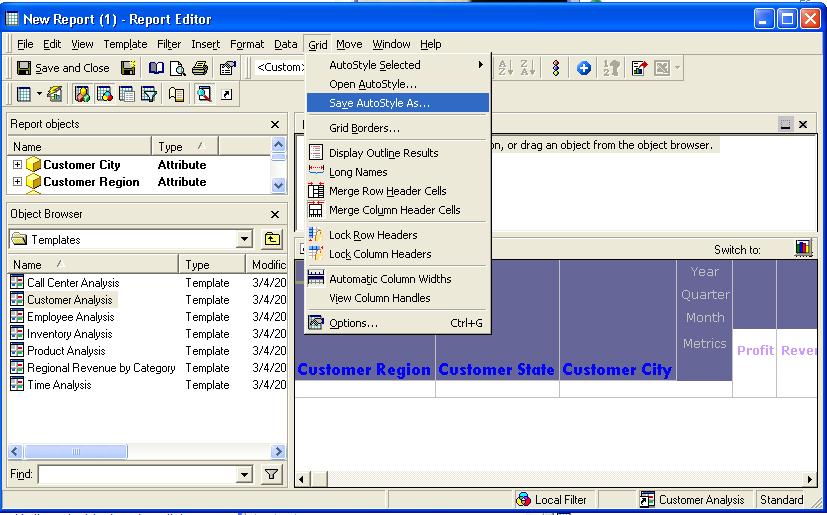Select Grid Borders menu entry

tap(398, 128)
